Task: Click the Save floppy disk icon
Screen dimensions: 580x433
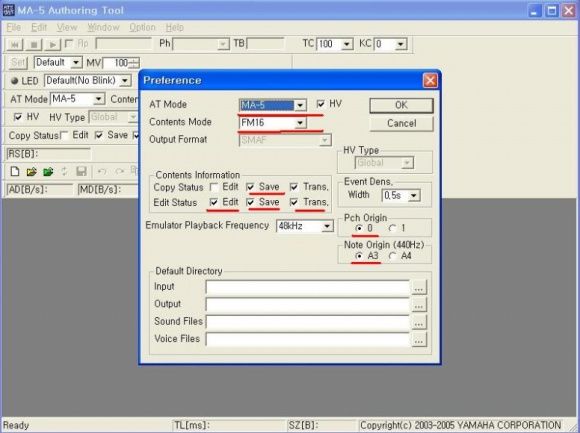Action: pos(81,171)
